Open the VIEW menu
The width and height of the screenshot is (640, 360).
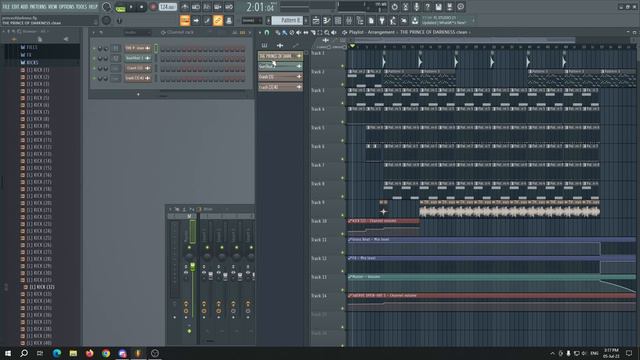coord(53,7)
